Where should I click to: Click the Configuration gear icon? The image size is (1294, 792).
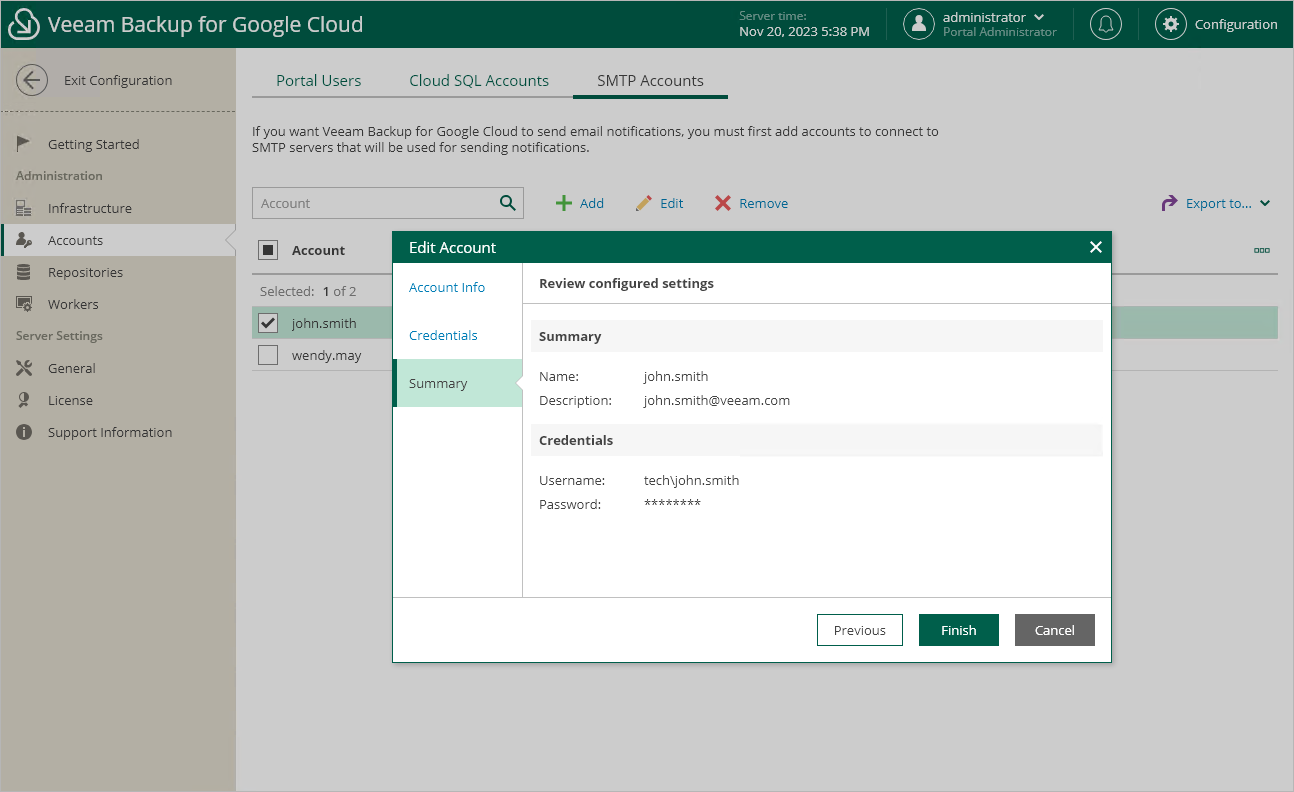1170,25
